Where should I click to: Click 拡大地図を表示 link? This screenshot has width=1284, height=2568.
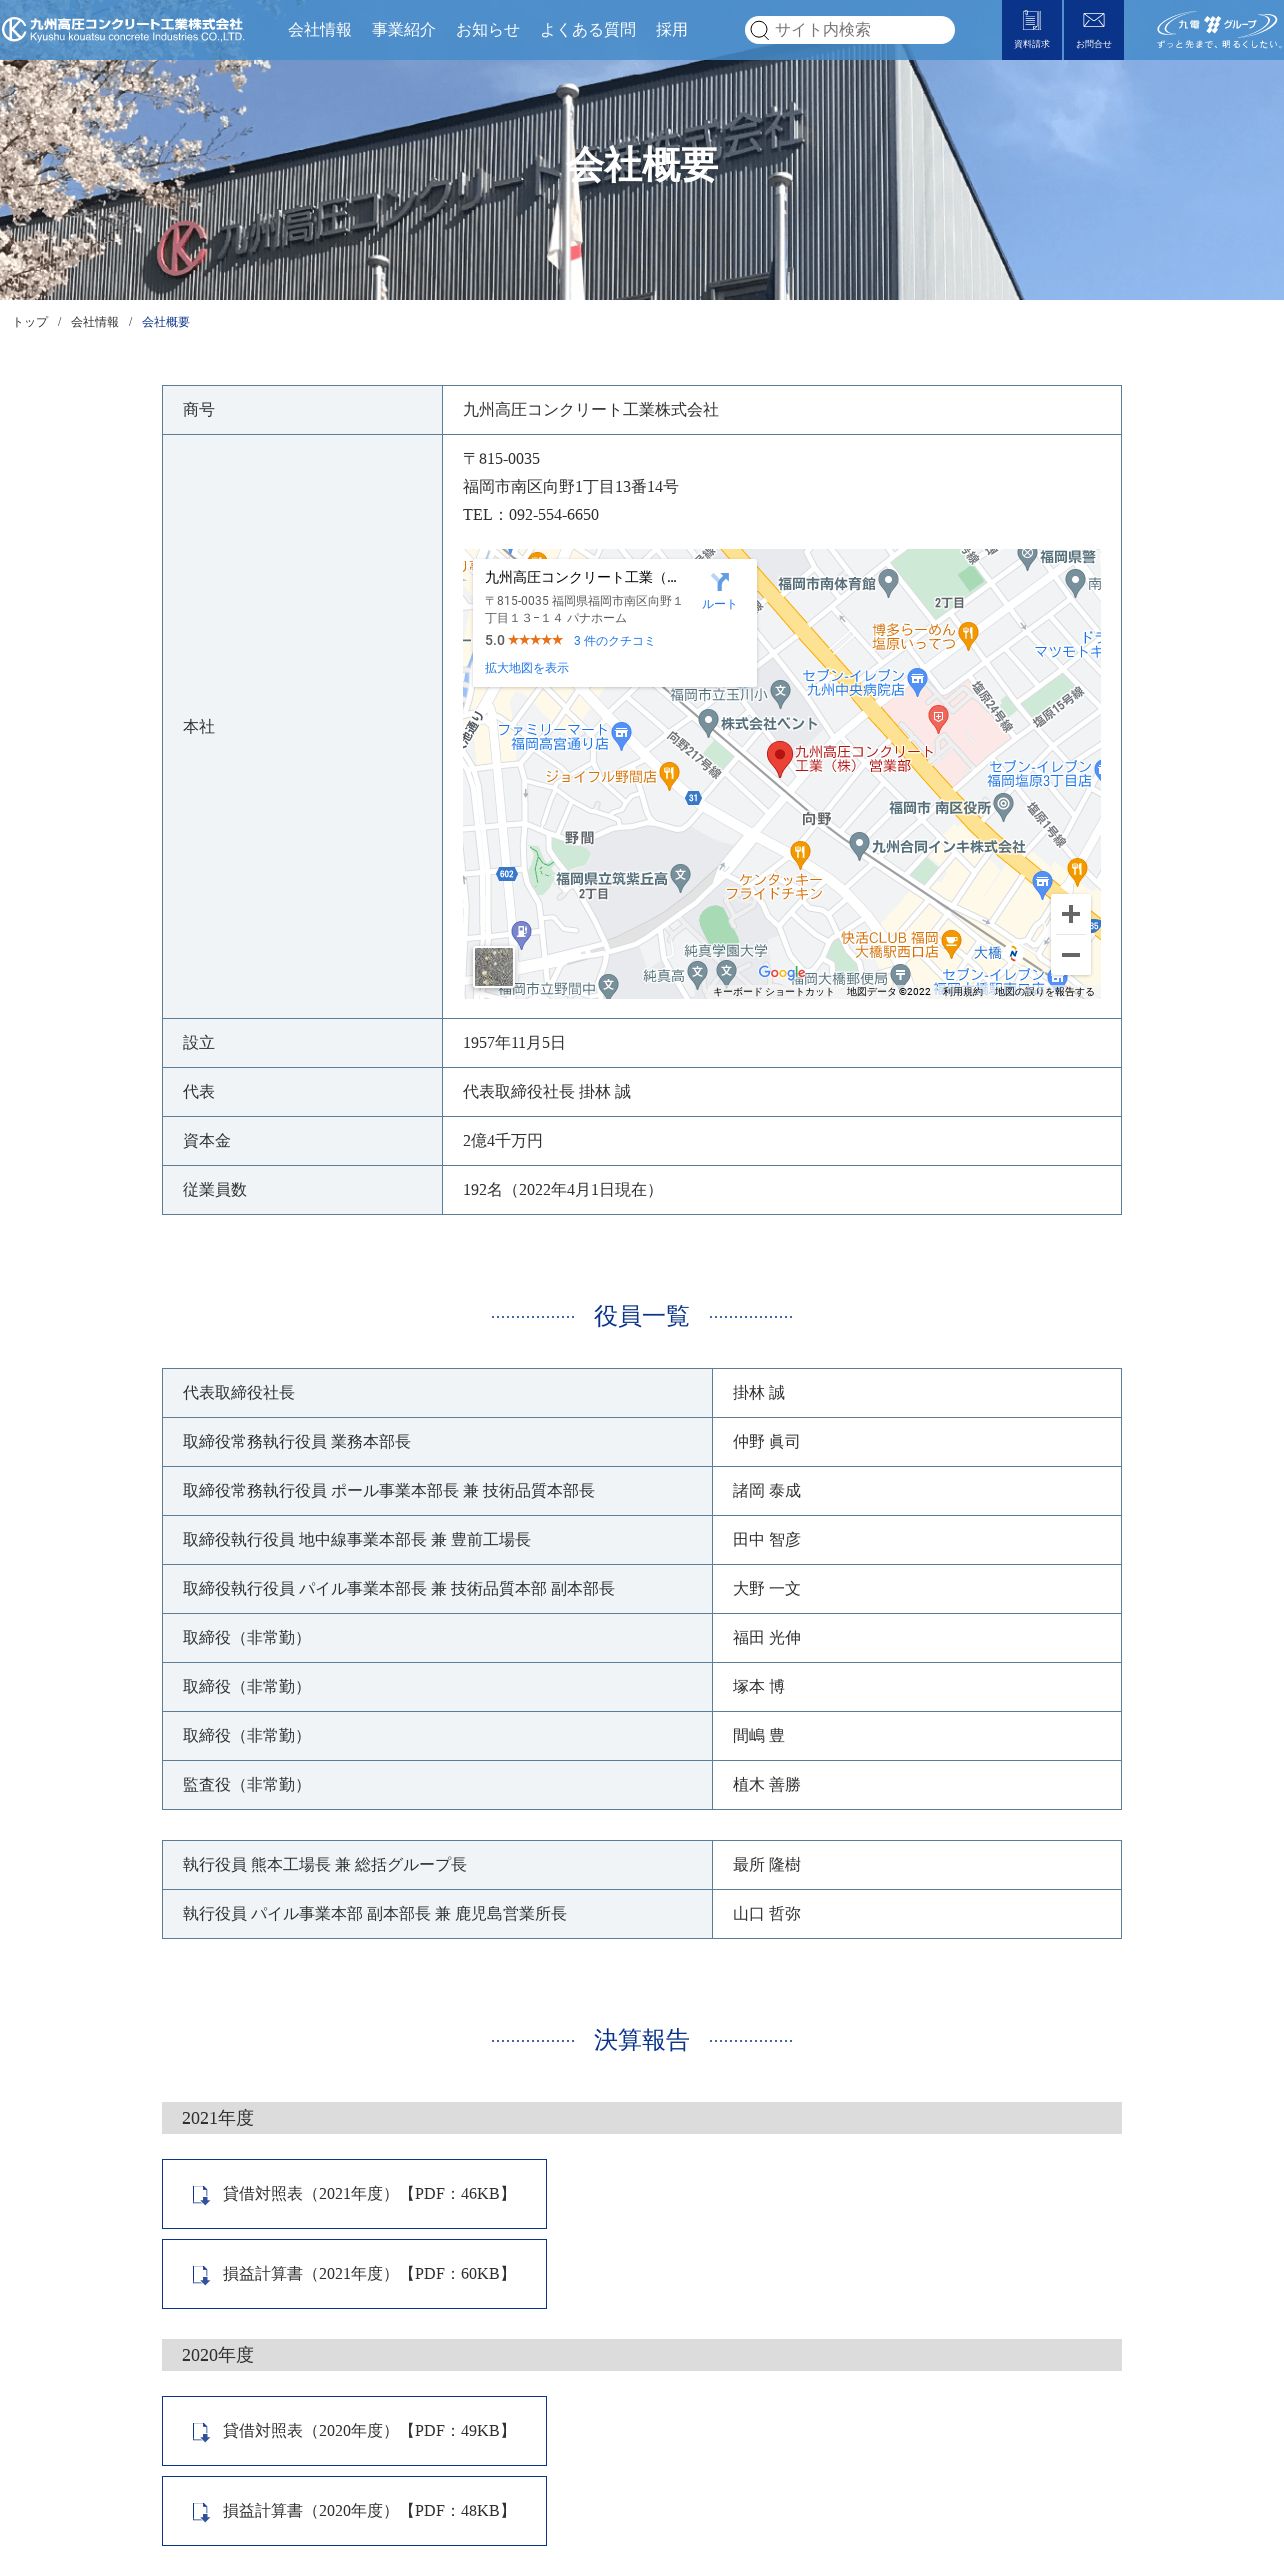click(527, 668)
